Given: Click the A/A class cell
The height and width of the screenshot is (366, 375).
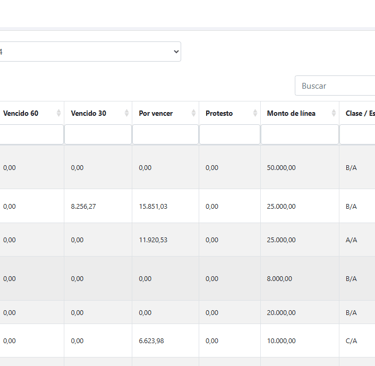Looking at the screenshot, I should pyautogui.click(x=351, y=240).
